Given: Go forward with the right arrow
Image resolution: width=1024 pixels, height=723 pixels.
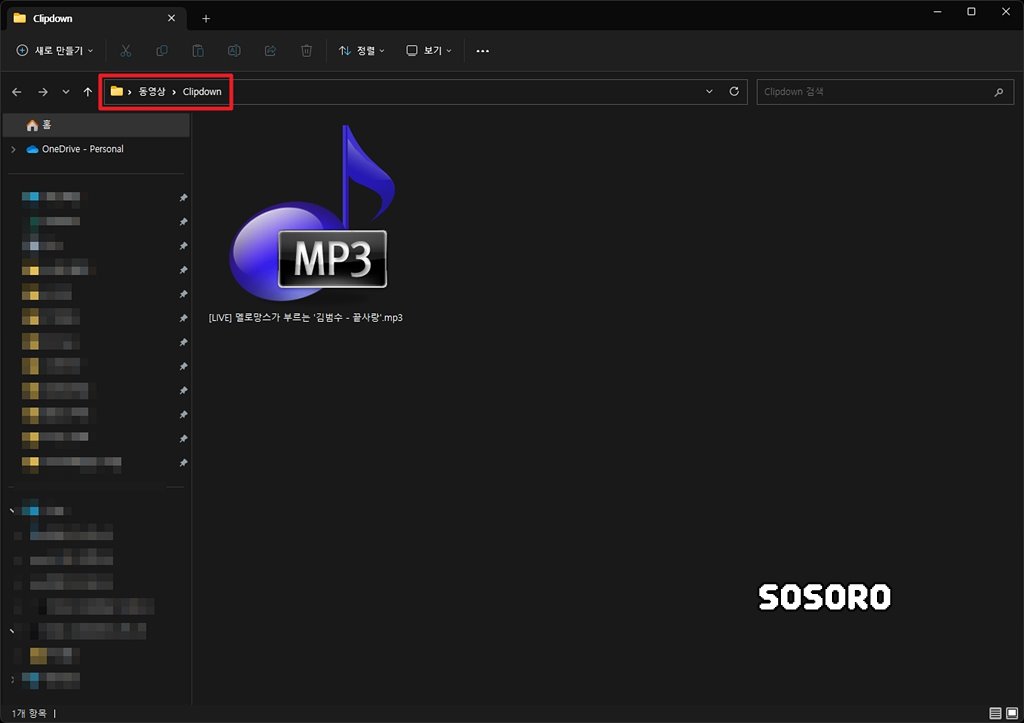Looking at the screenshot, I should pos(43,92).
